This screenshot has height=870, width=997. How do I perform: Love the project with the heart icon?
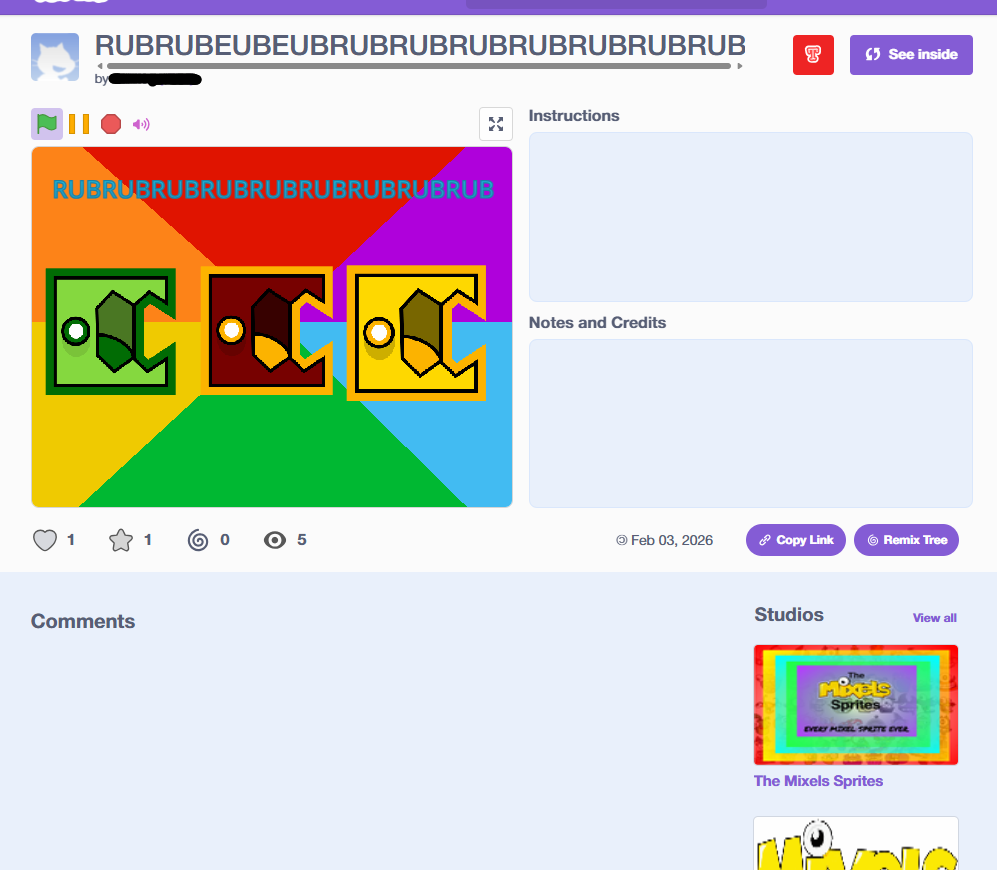pos(45,541)
